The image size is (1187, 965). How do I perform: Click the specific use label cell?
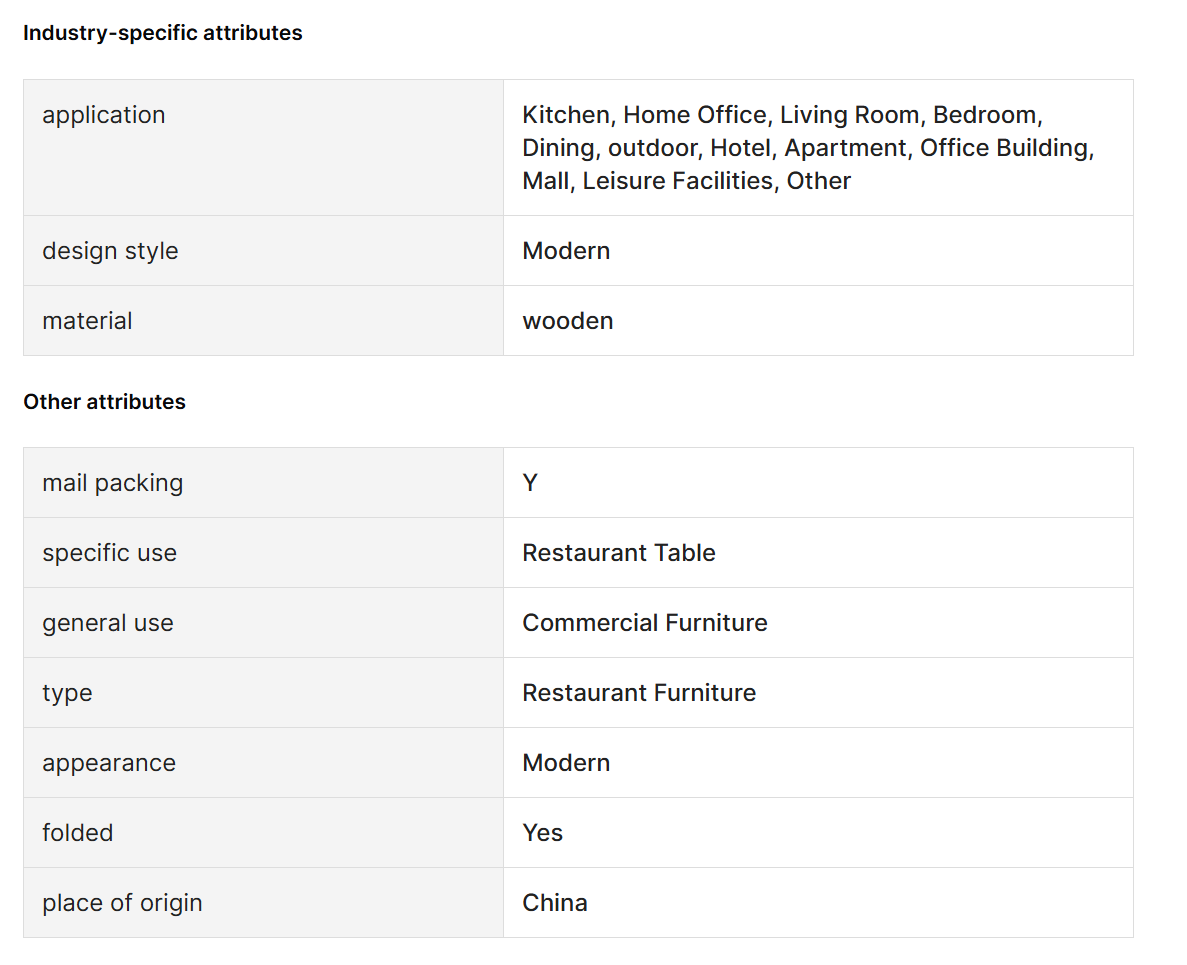(x=263, y=553)
